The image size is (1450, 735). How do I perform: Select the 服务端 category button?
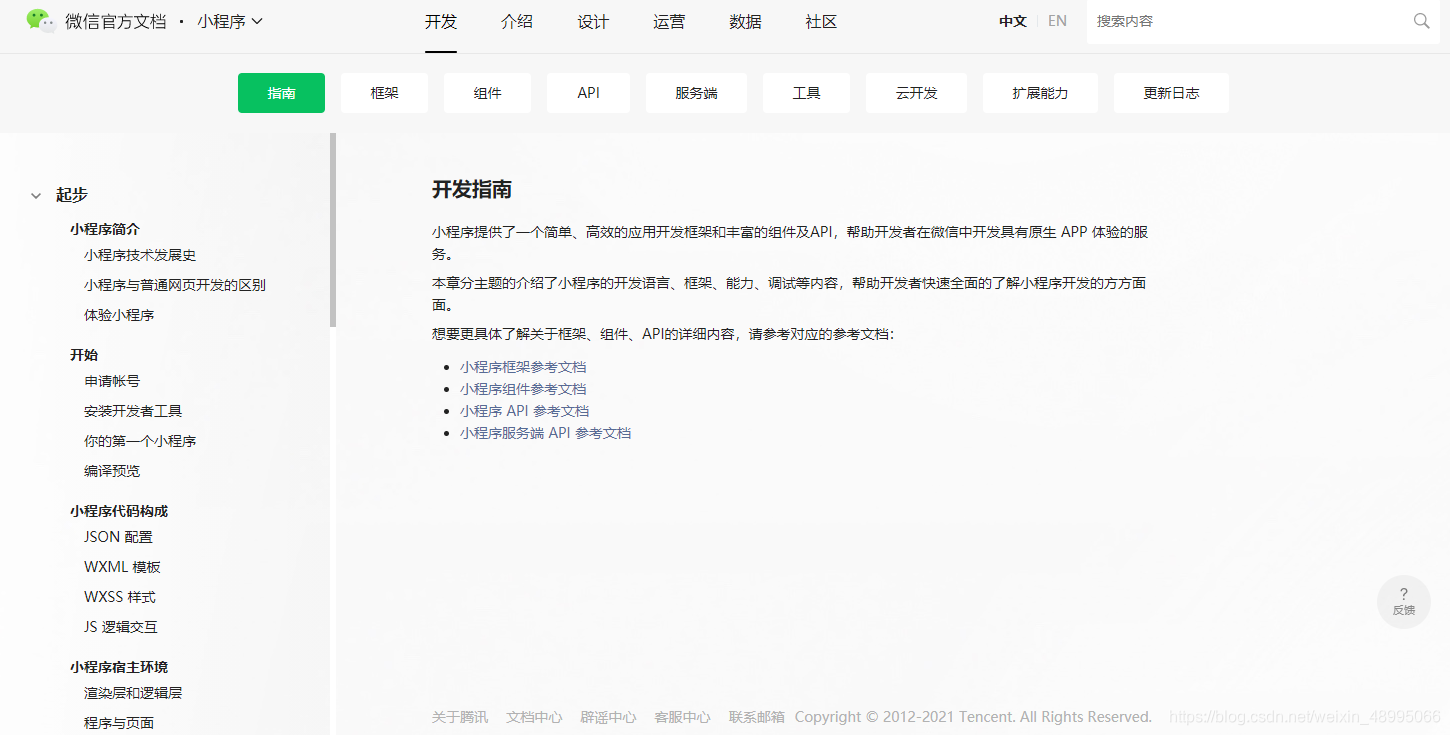[x=696, y=93]
